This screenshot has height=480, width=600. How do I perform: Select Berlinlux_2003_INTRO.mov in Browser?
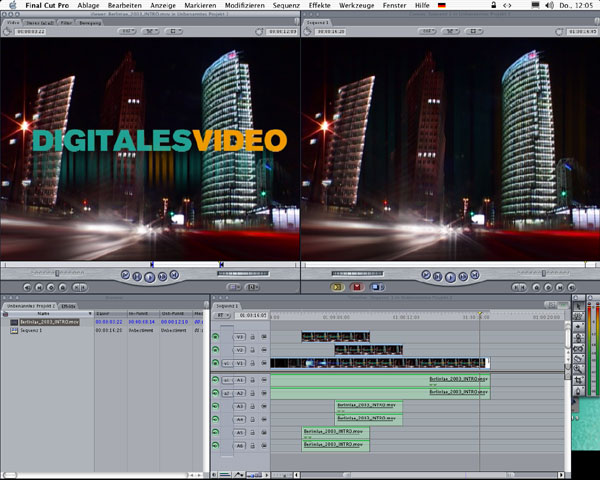pos(49,322)
